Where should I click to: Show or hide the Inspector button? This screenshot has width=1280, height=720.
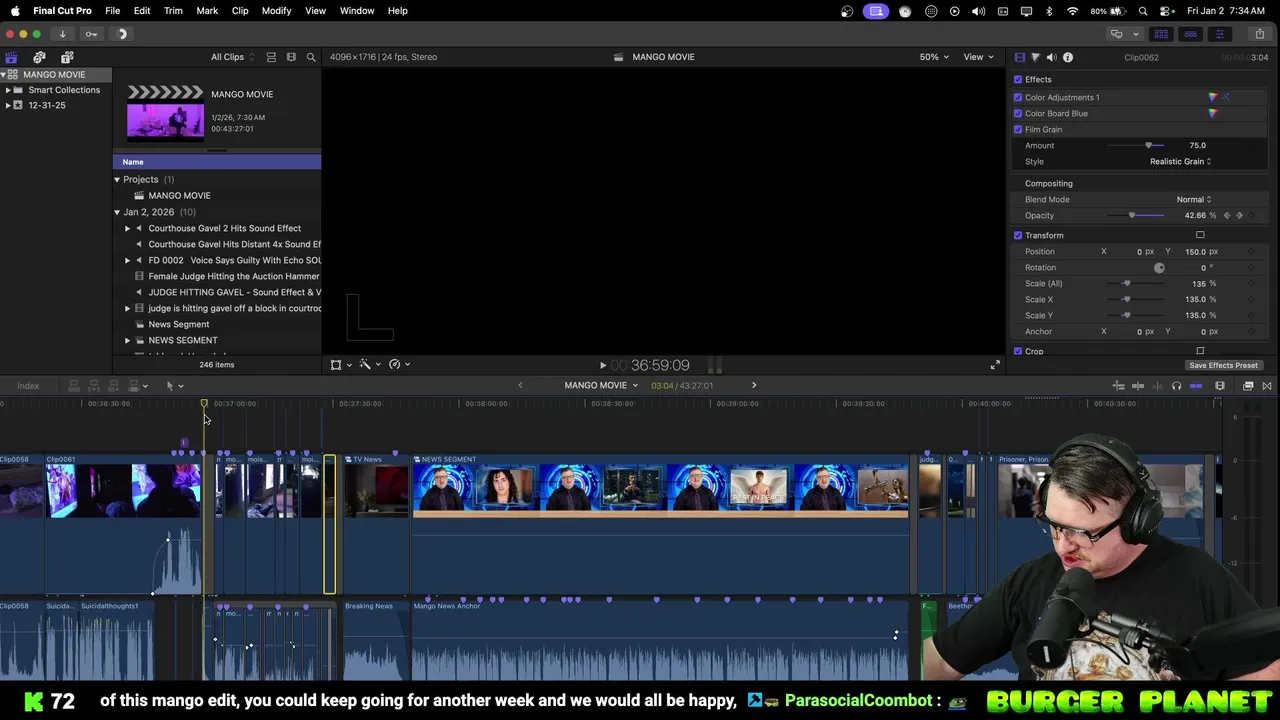point(1219,34)
